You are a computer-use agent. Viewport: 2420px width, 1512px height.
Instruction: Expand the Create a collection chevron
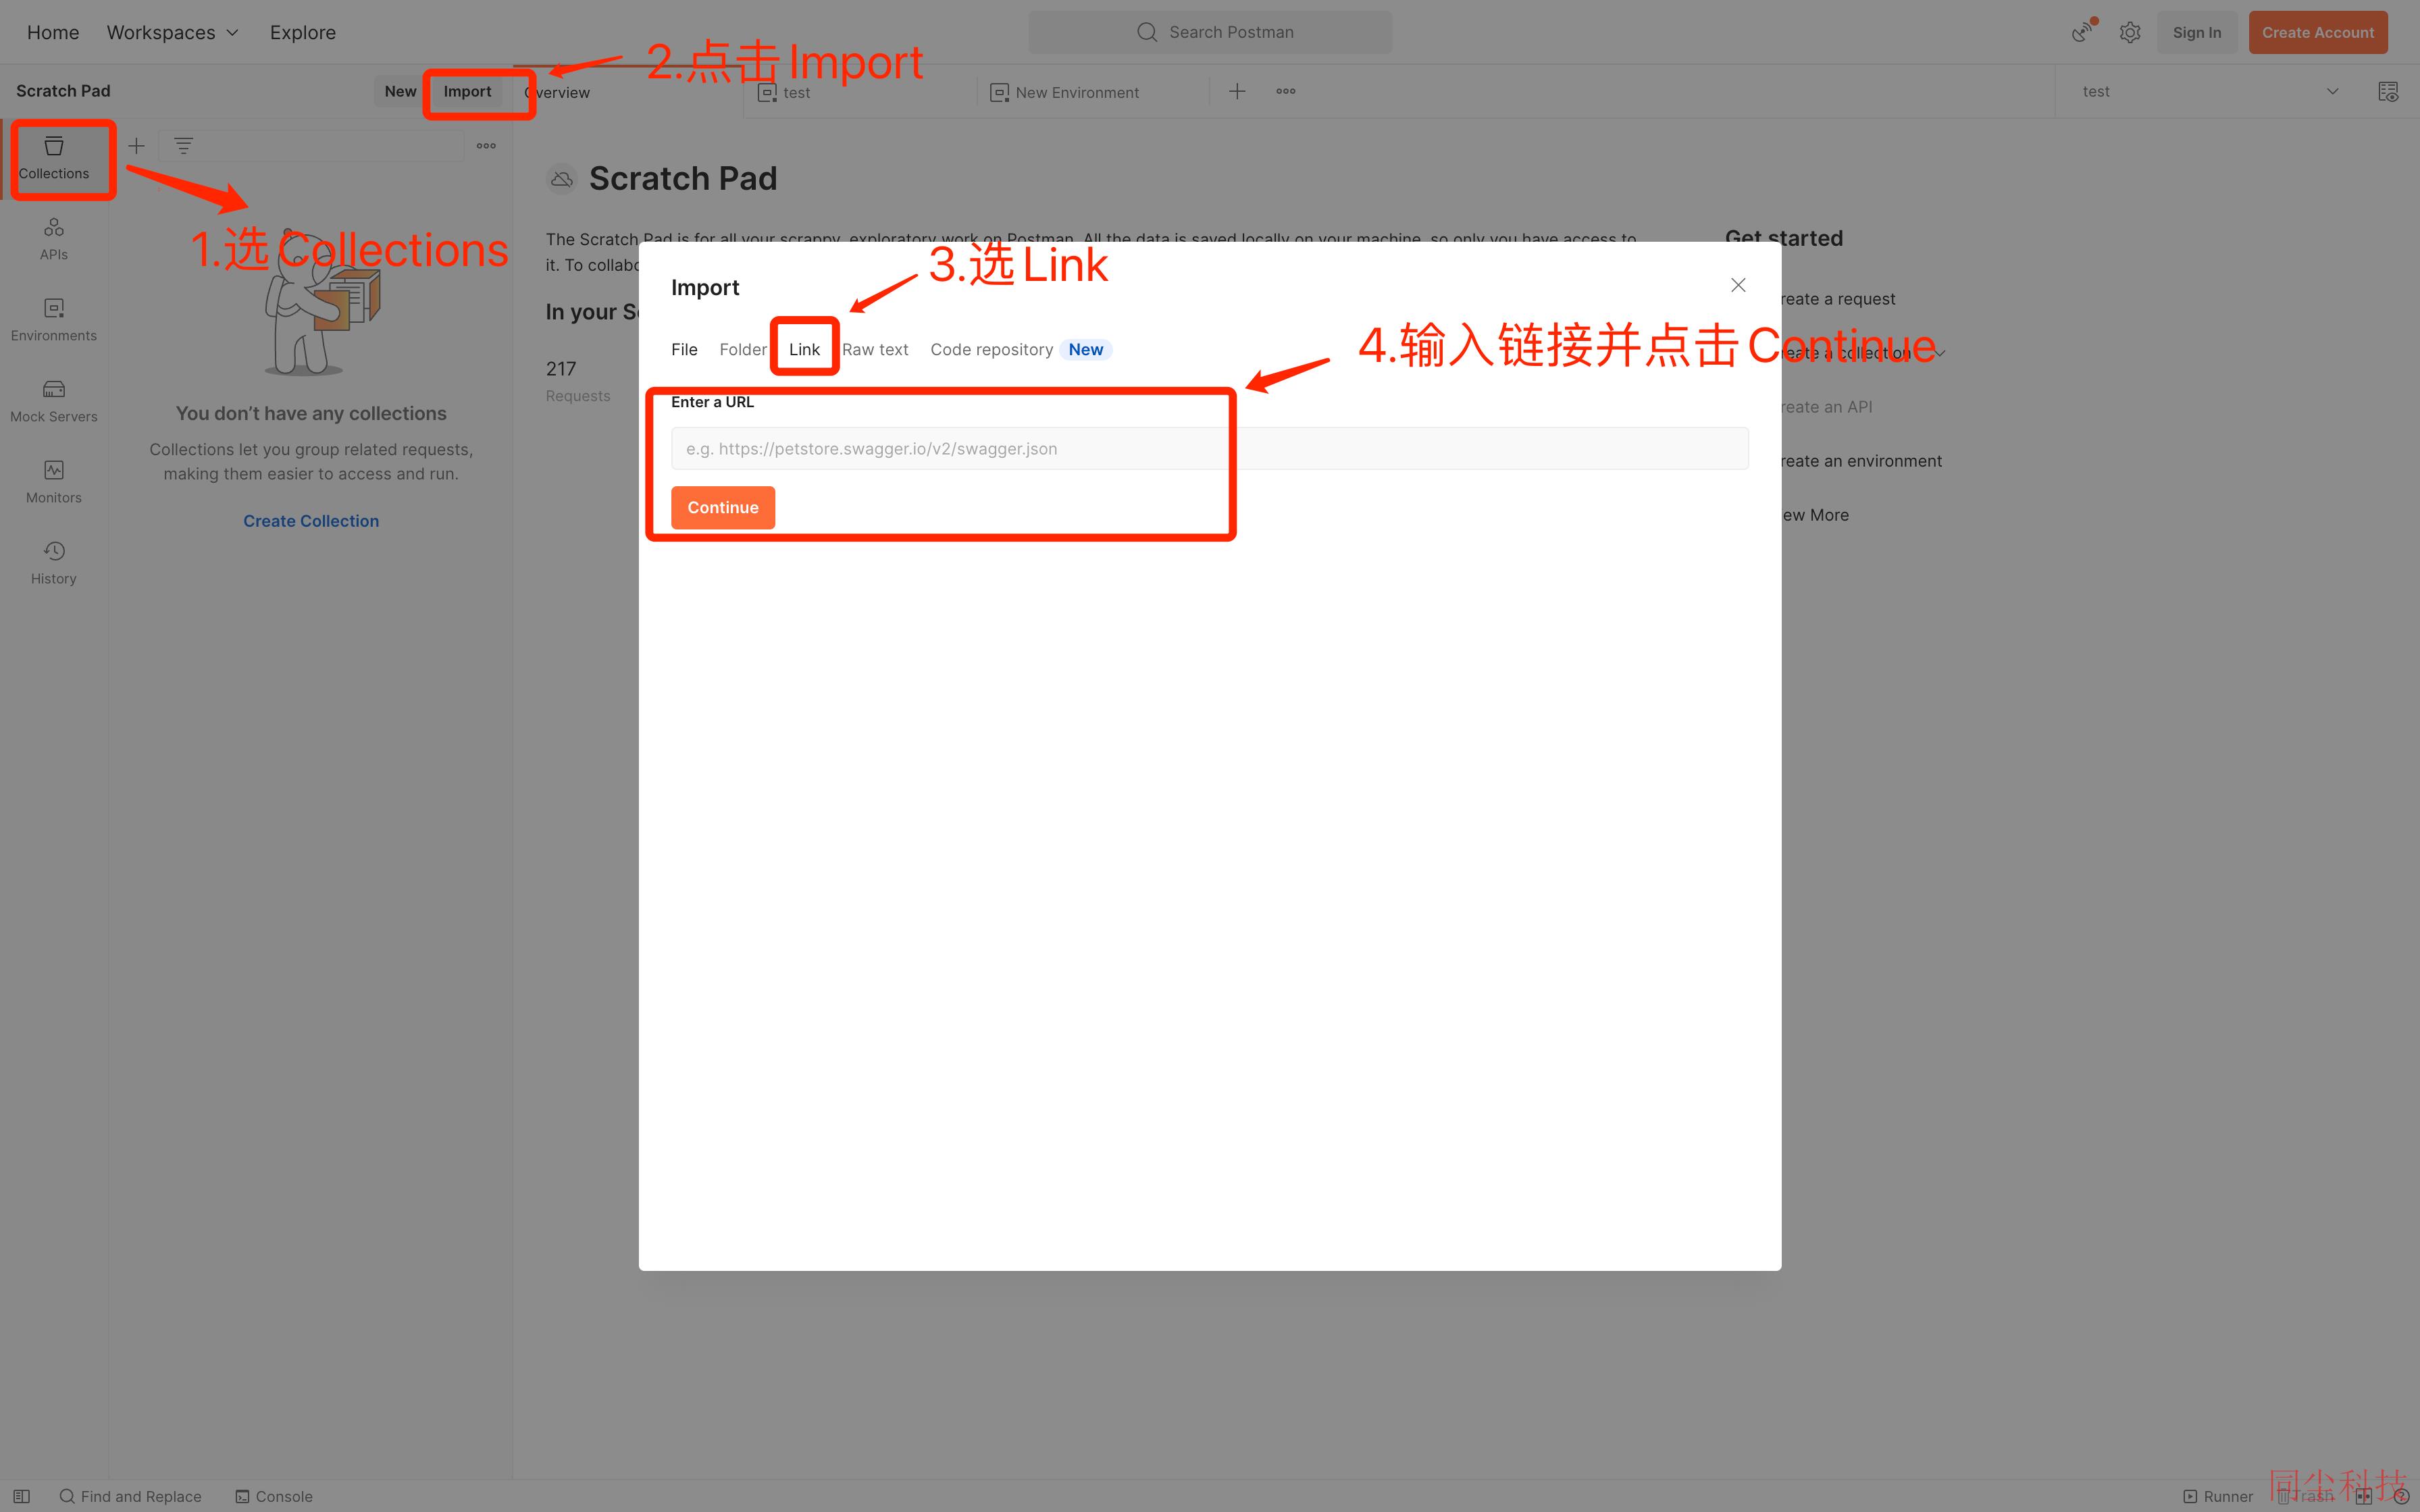1939,353
